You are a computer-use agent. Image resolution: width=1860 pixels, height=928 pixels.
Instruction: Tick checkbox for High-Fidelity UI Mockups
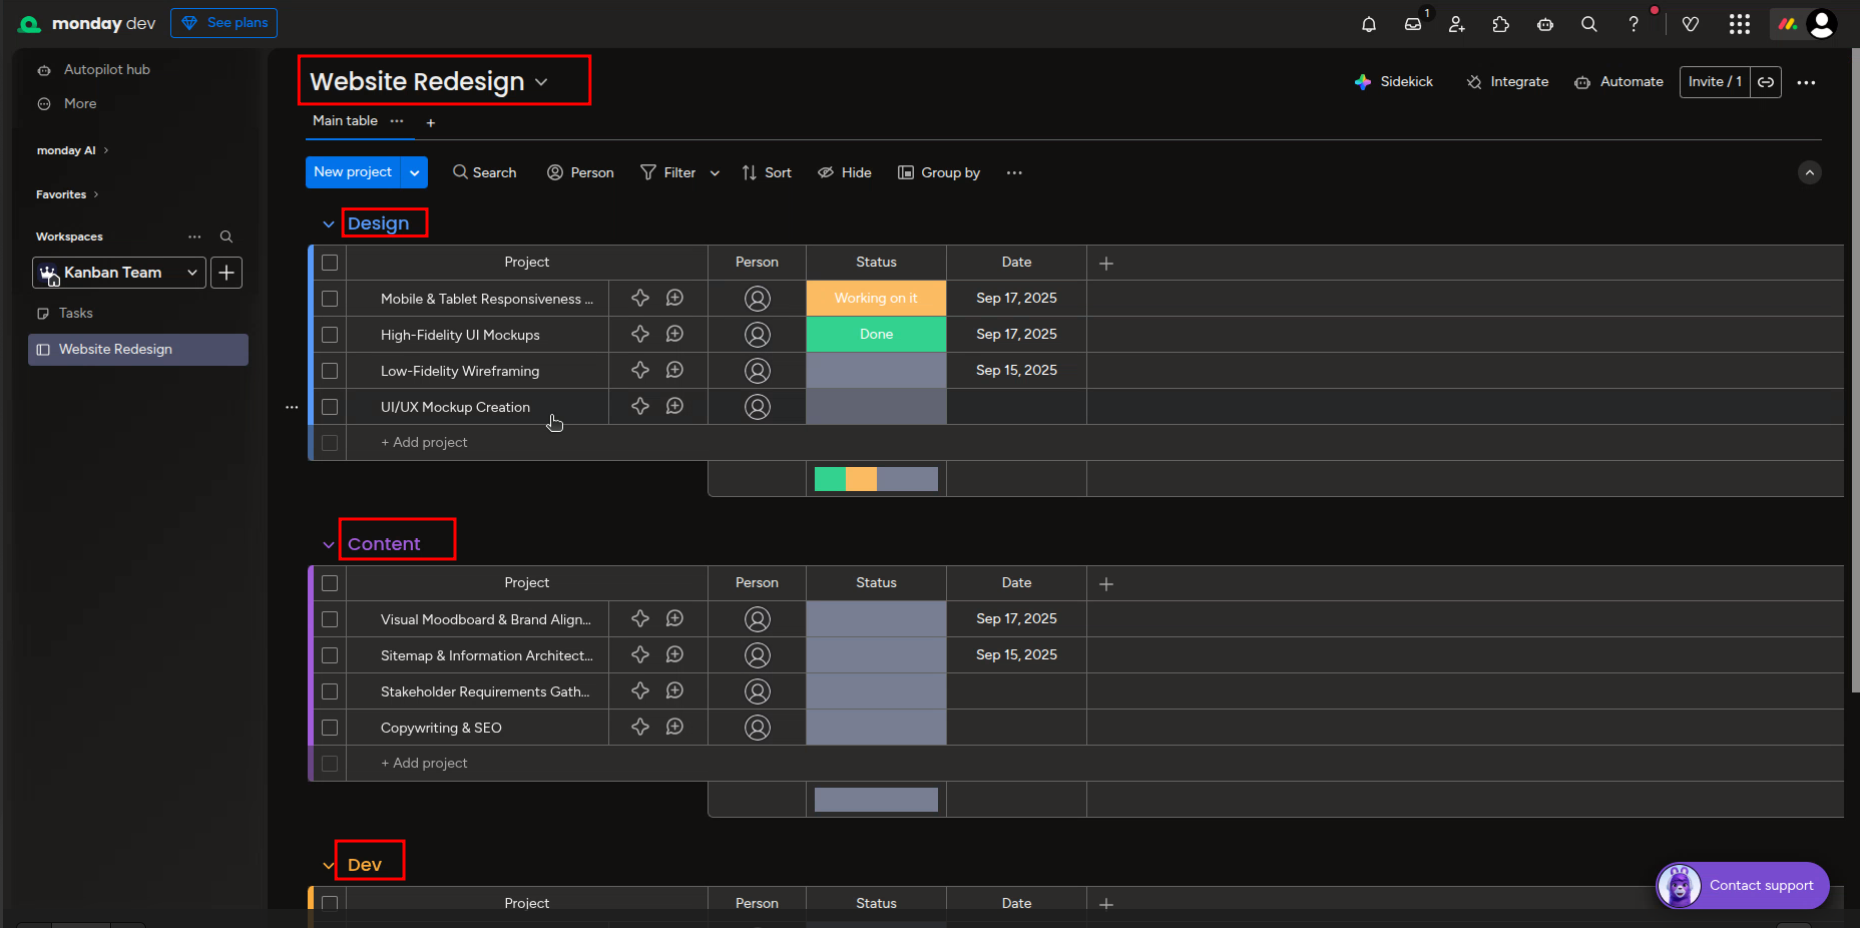pyautogui.click(x=330, y=335)
